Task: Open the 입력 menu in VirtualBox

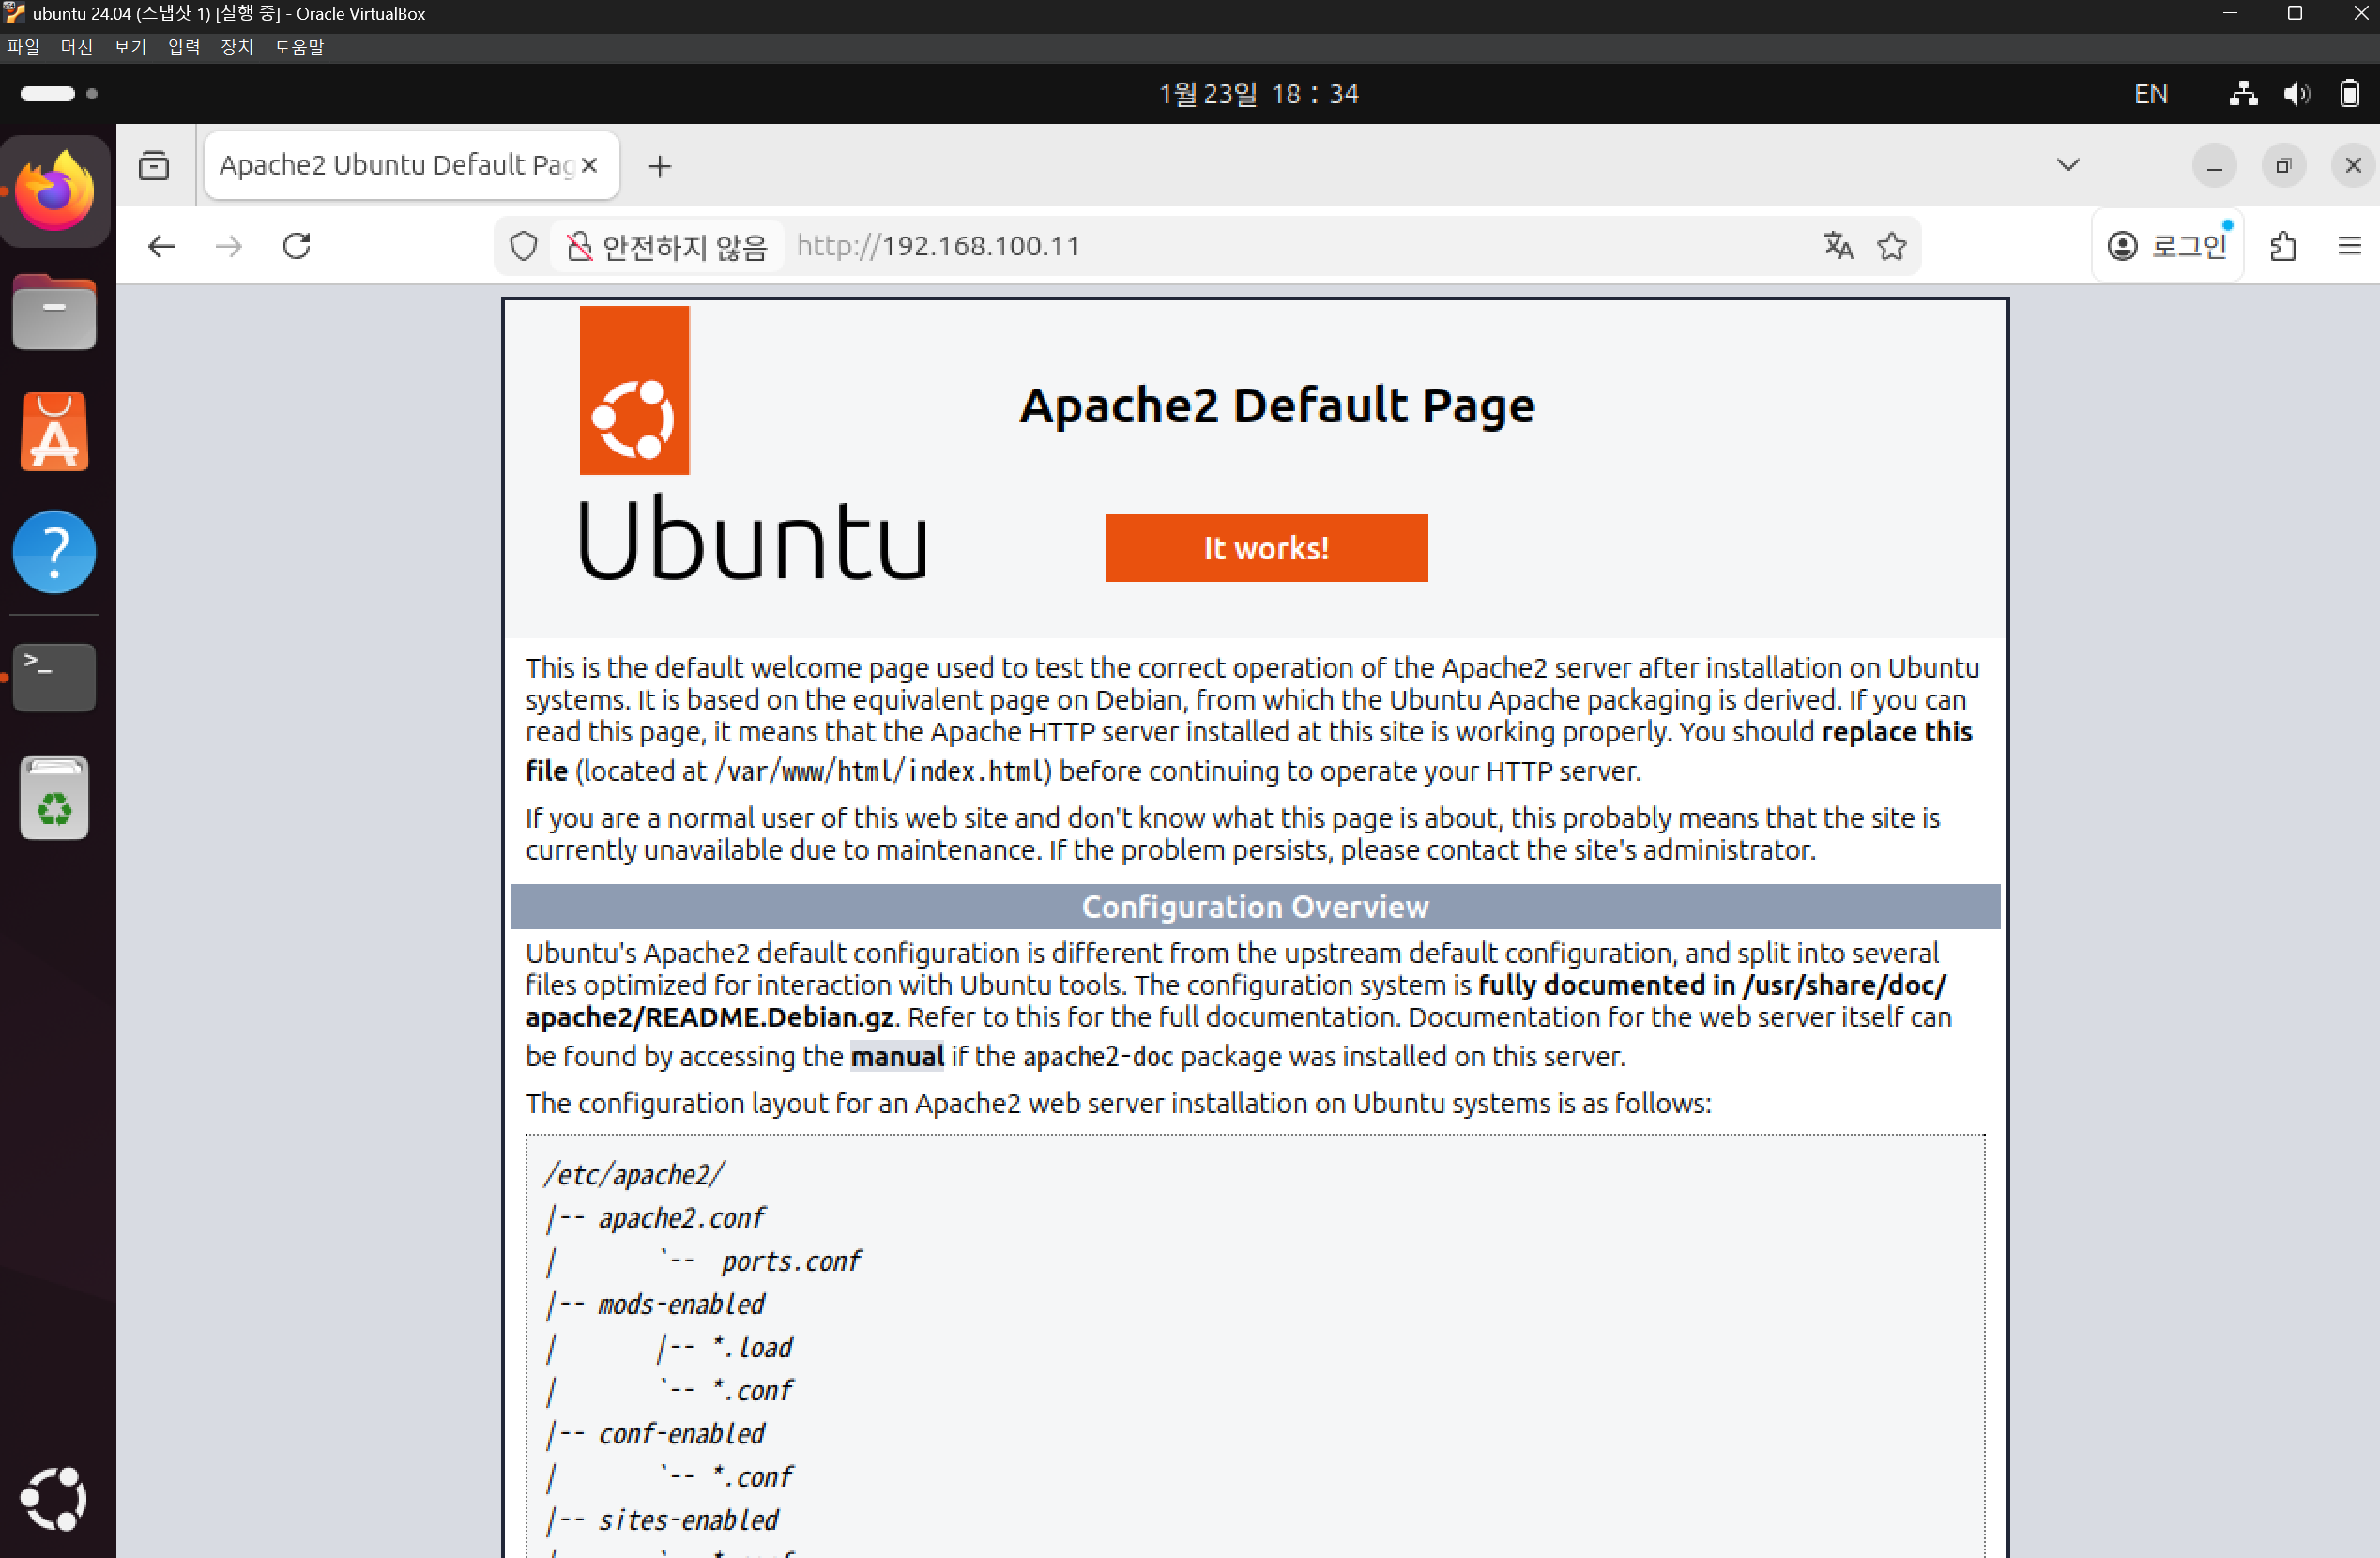Action: (184, 47)
